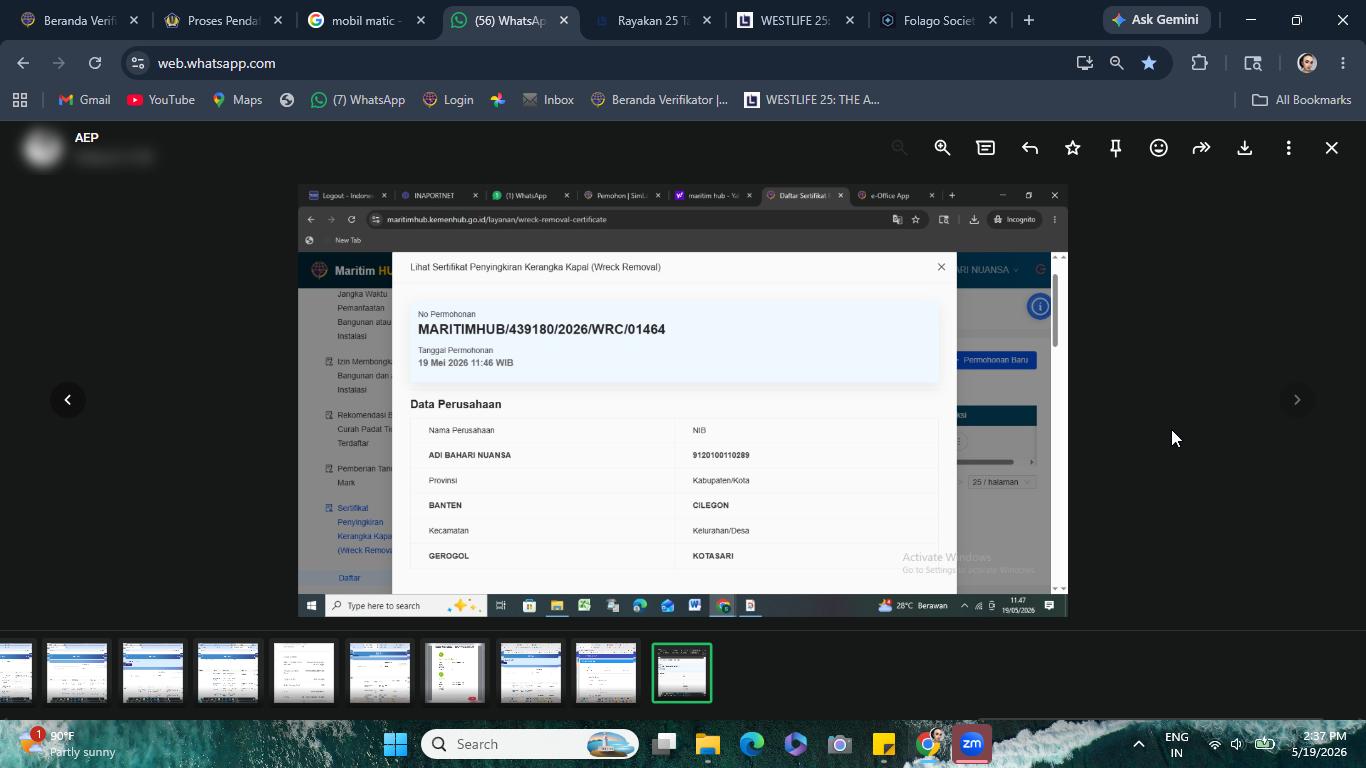Click the zoom in magnifier icon

942,148
